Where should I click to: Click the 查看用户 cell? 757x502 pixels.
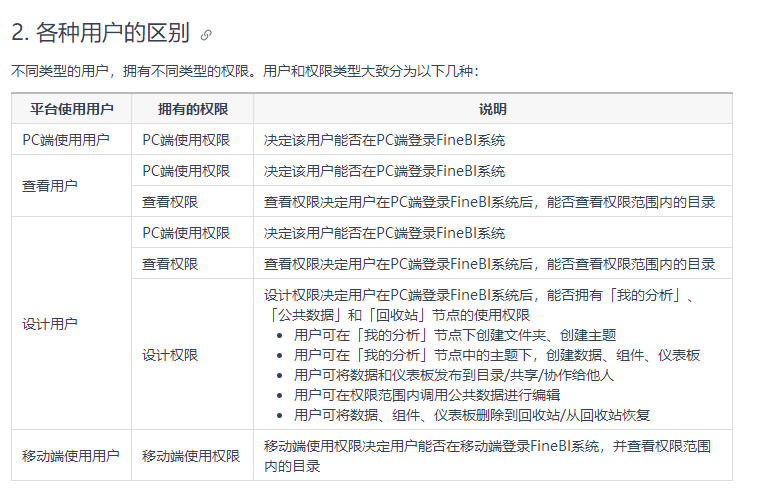[x=71, y=186]
